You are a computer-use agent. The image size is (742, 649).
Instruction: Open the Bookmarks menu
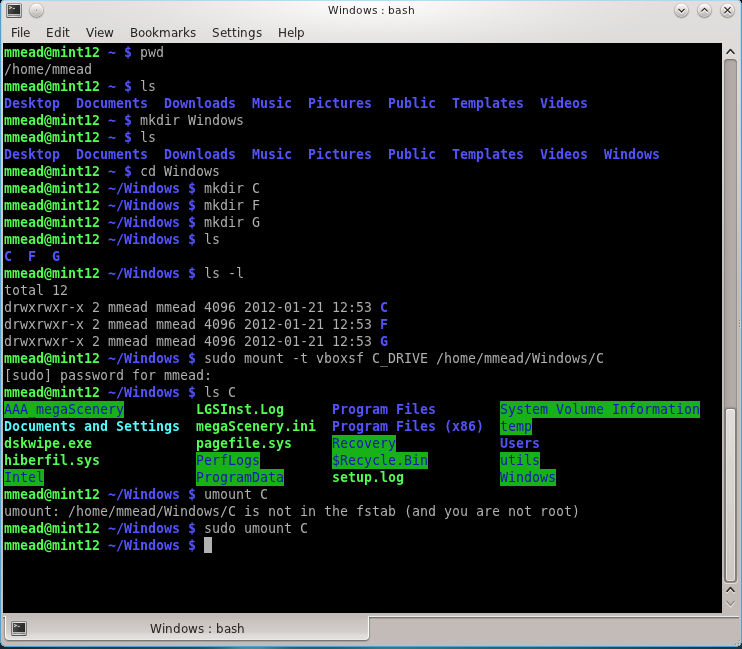162,33
